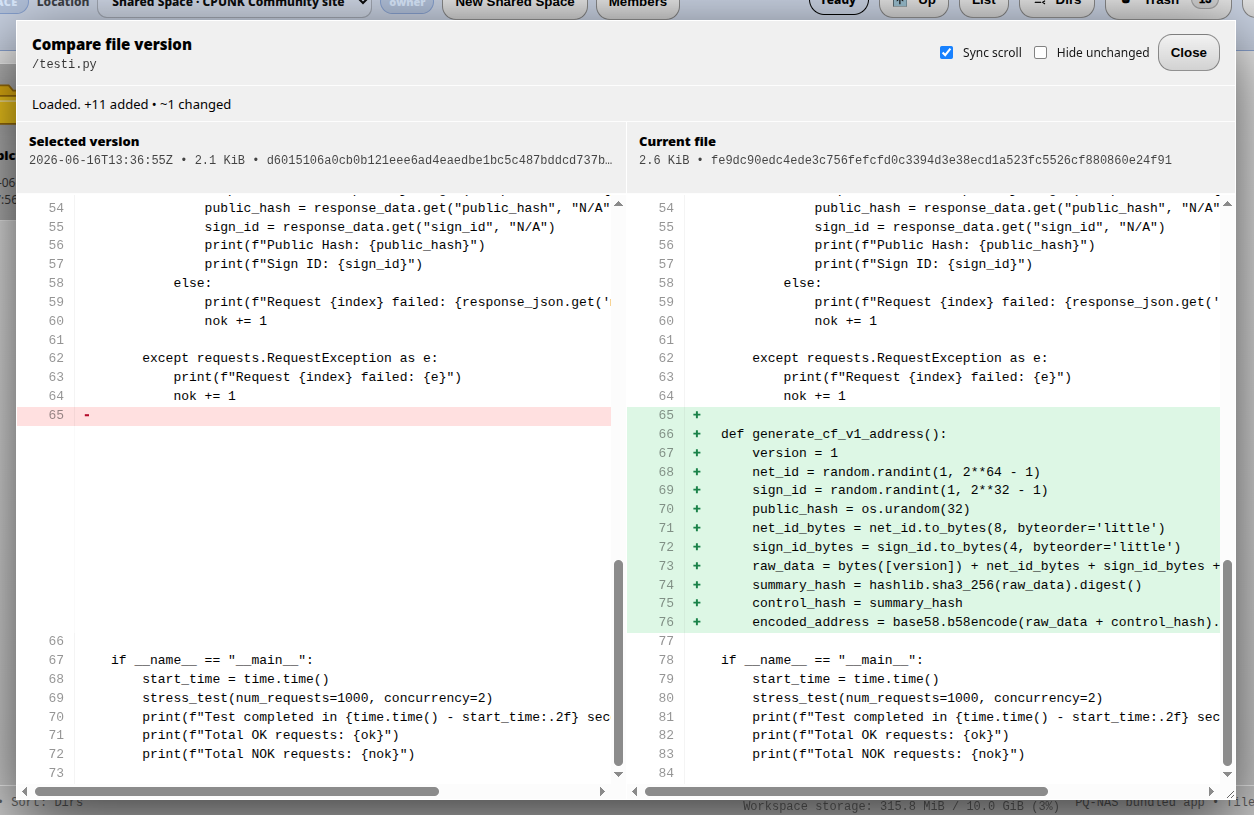
Task: Click scroll-down arrow of Current file pane
Action: (1228, 773)
